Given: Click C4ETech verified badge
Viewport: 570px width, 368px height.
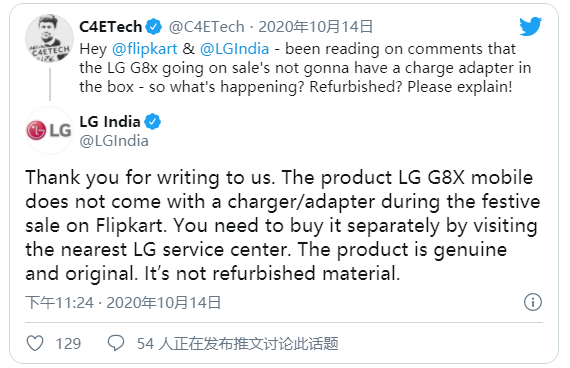Looking at the screenshot, I should pyautogui.click(x=153, y=27).
